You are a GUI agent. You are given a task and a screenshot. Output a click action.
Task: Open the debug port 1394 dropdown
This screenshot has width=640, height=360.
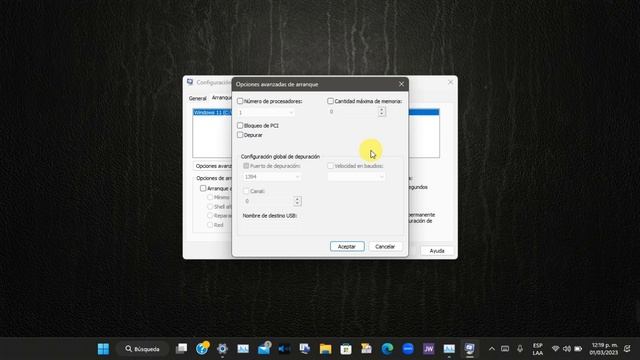(272, 177)
